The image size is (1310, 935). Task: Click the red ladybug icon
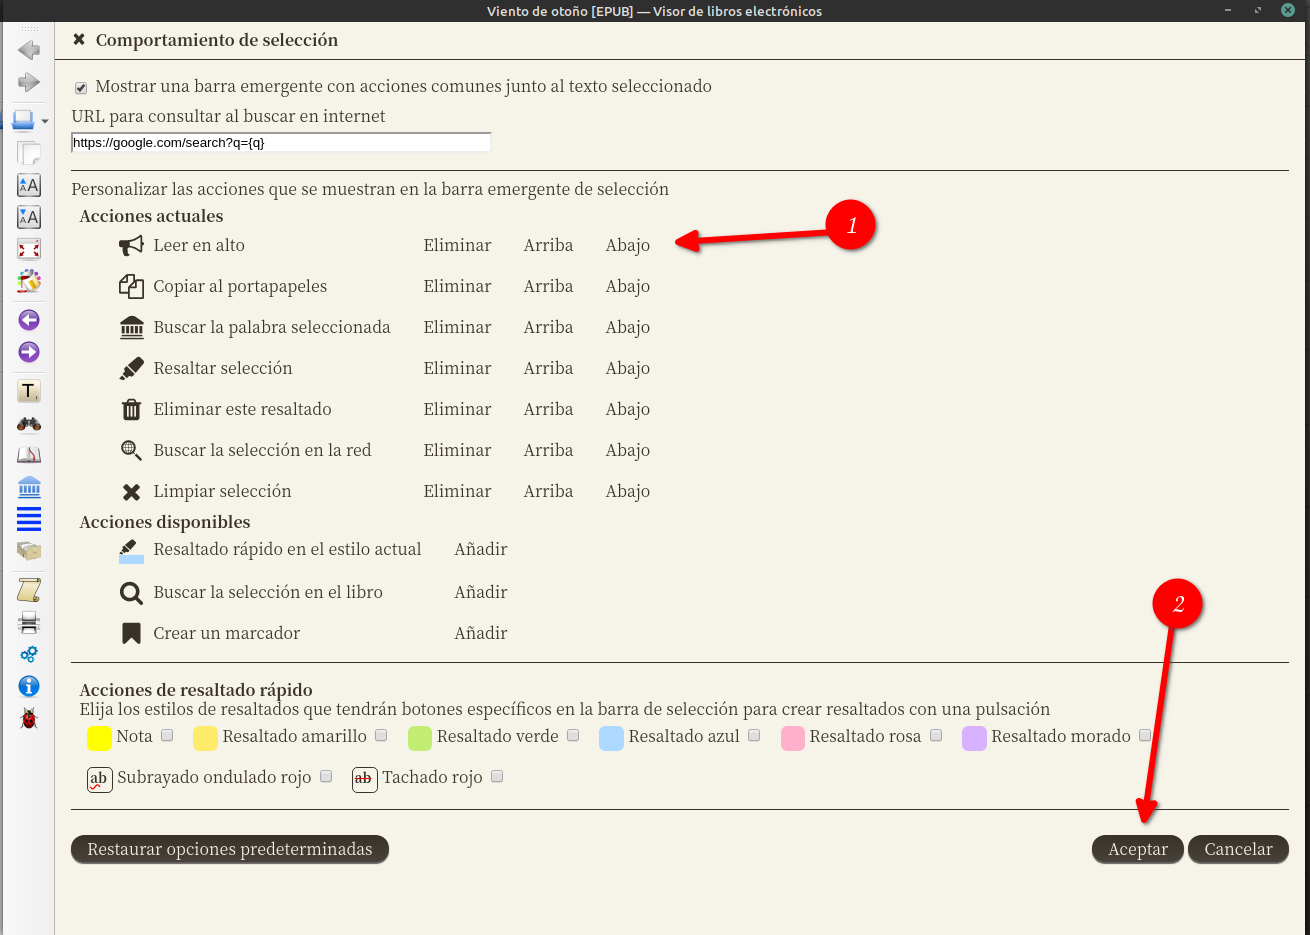click(x=29, y=718)
